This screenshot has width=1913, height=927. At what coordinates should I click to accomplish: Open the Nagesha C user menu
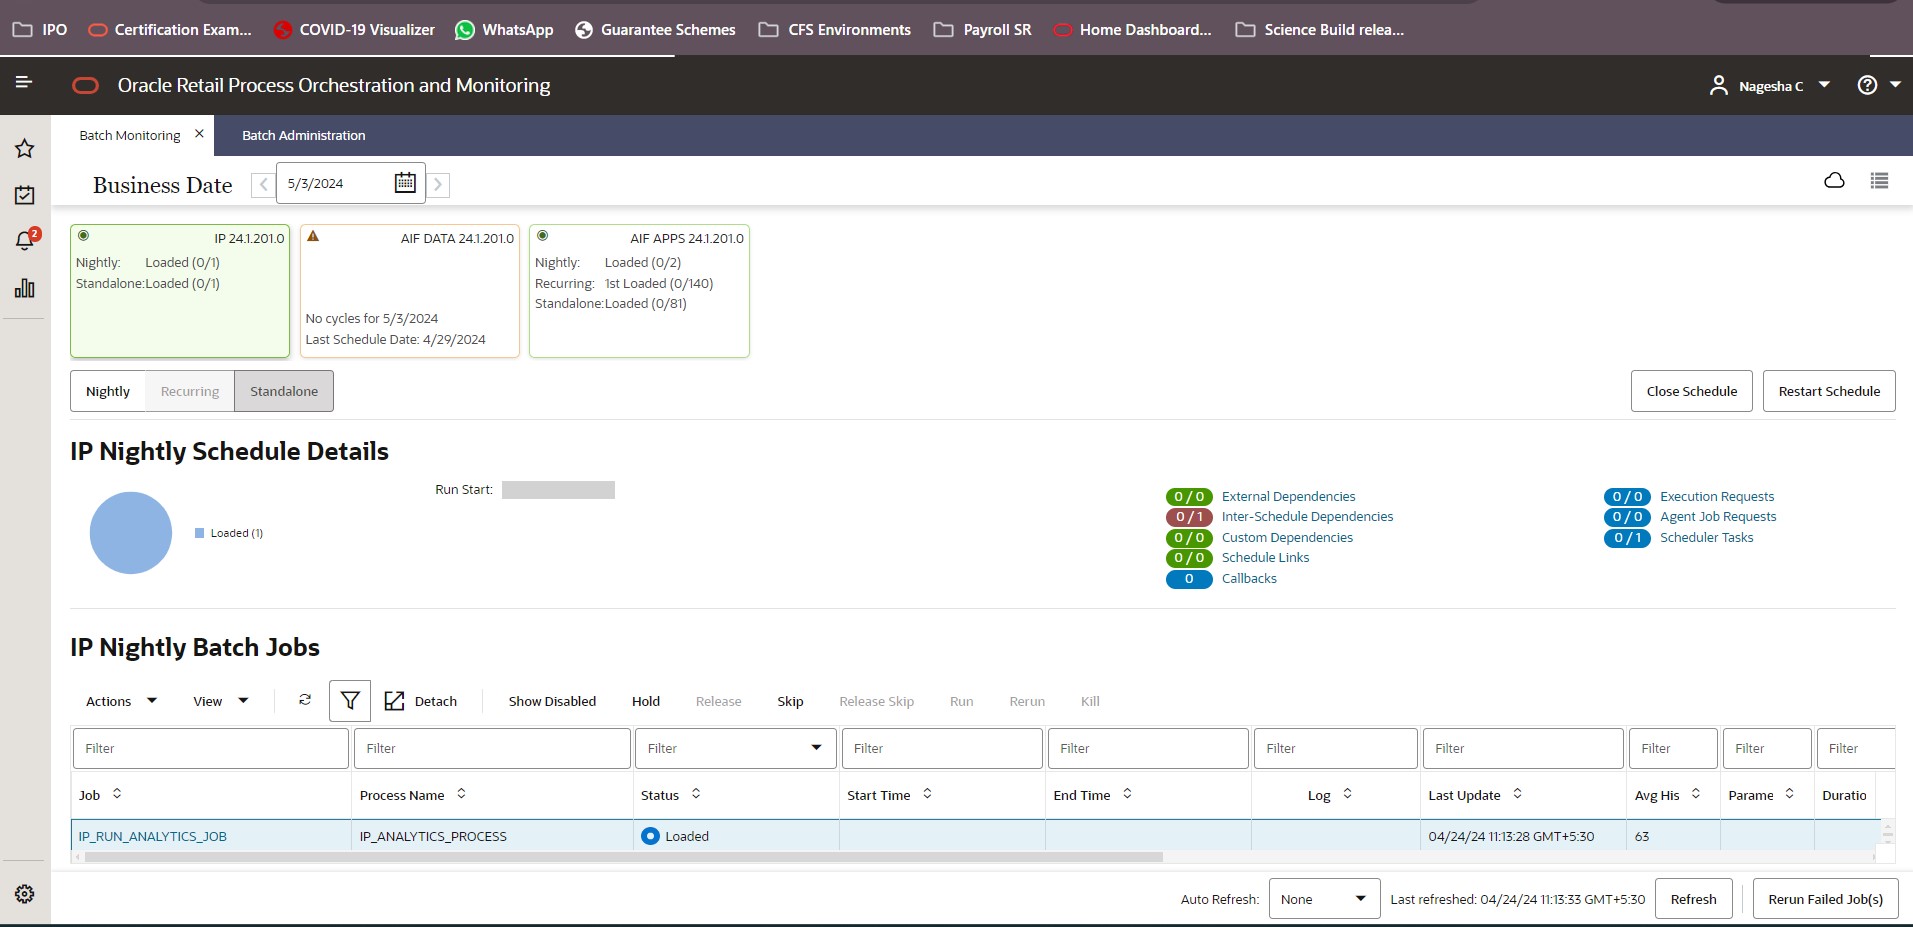coord(1770,85)
